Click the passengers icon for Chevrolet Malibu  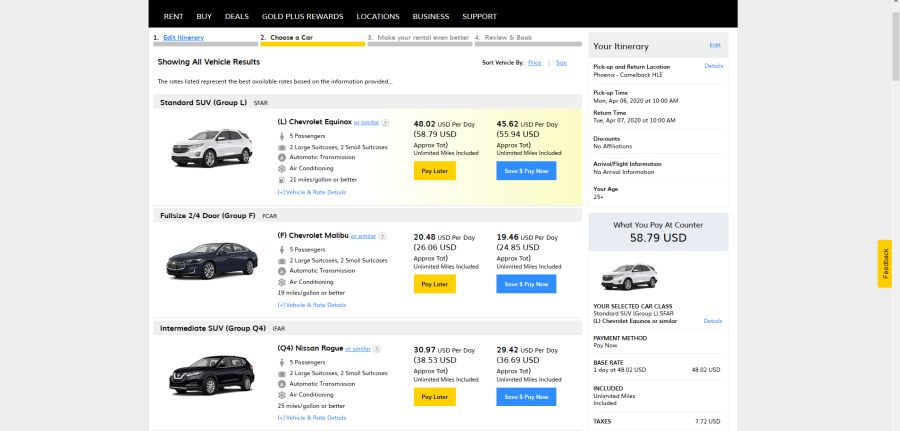click(281, 250)
